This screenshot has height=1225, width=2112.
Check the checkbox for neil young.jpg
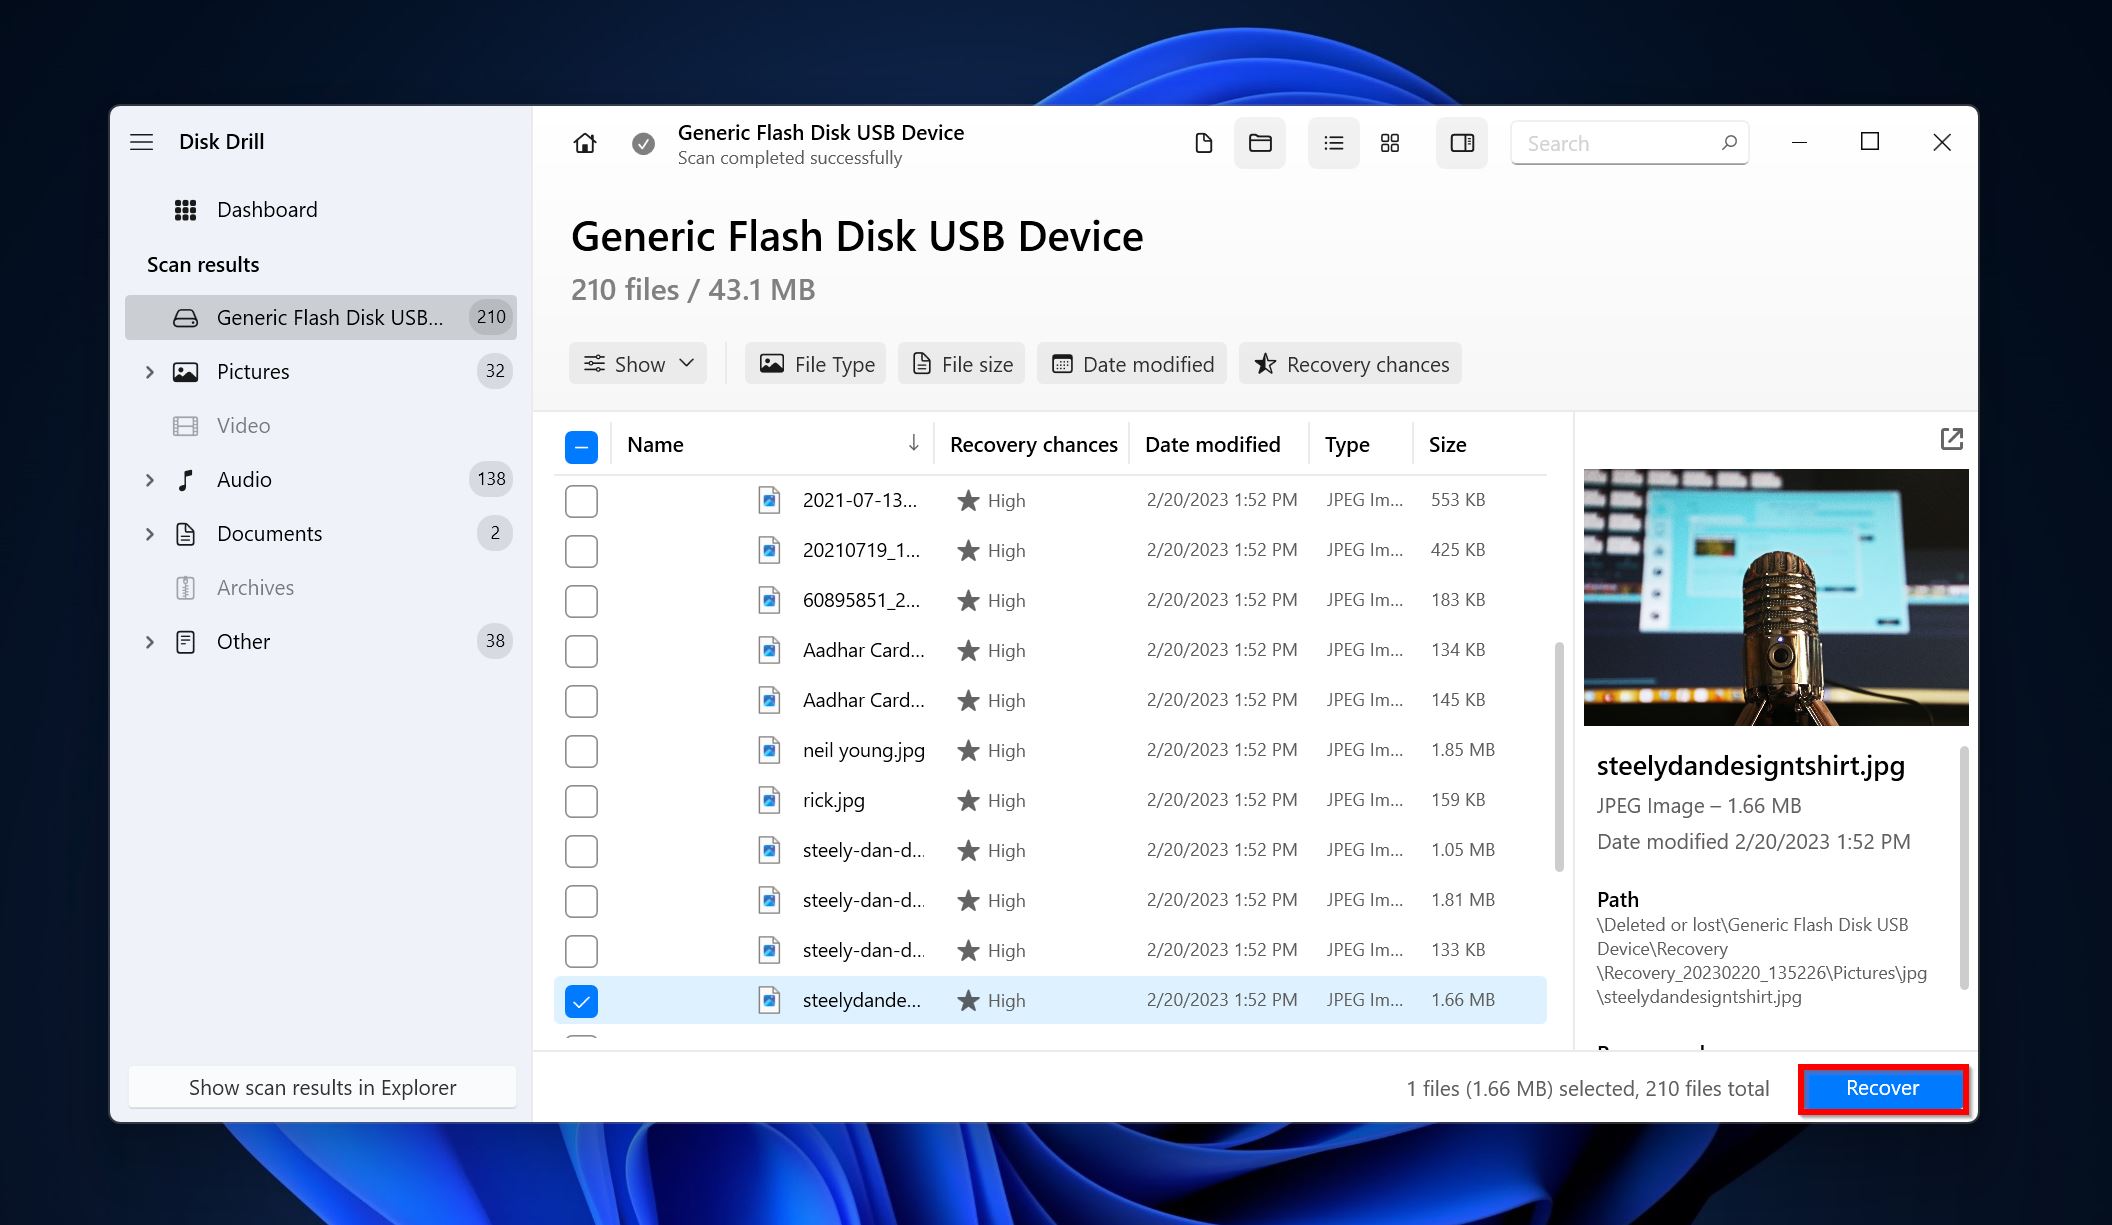[x=580, y=750]
